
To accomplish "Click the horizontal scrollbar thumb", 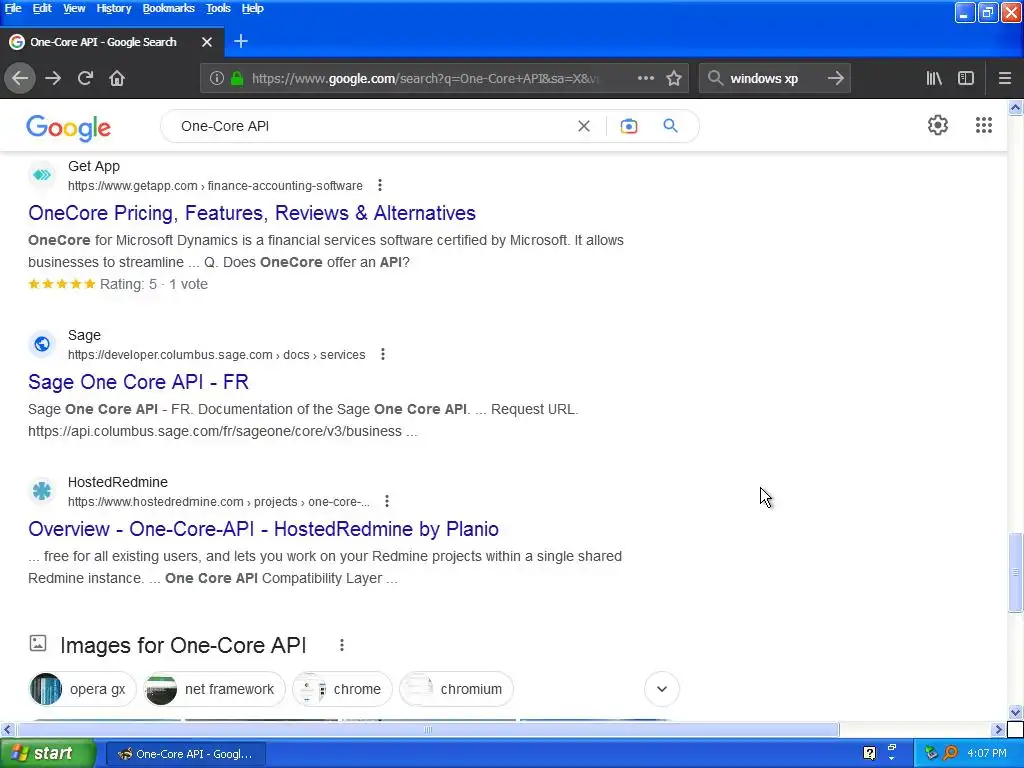I will pyautogui.click(x=428, y=729).
